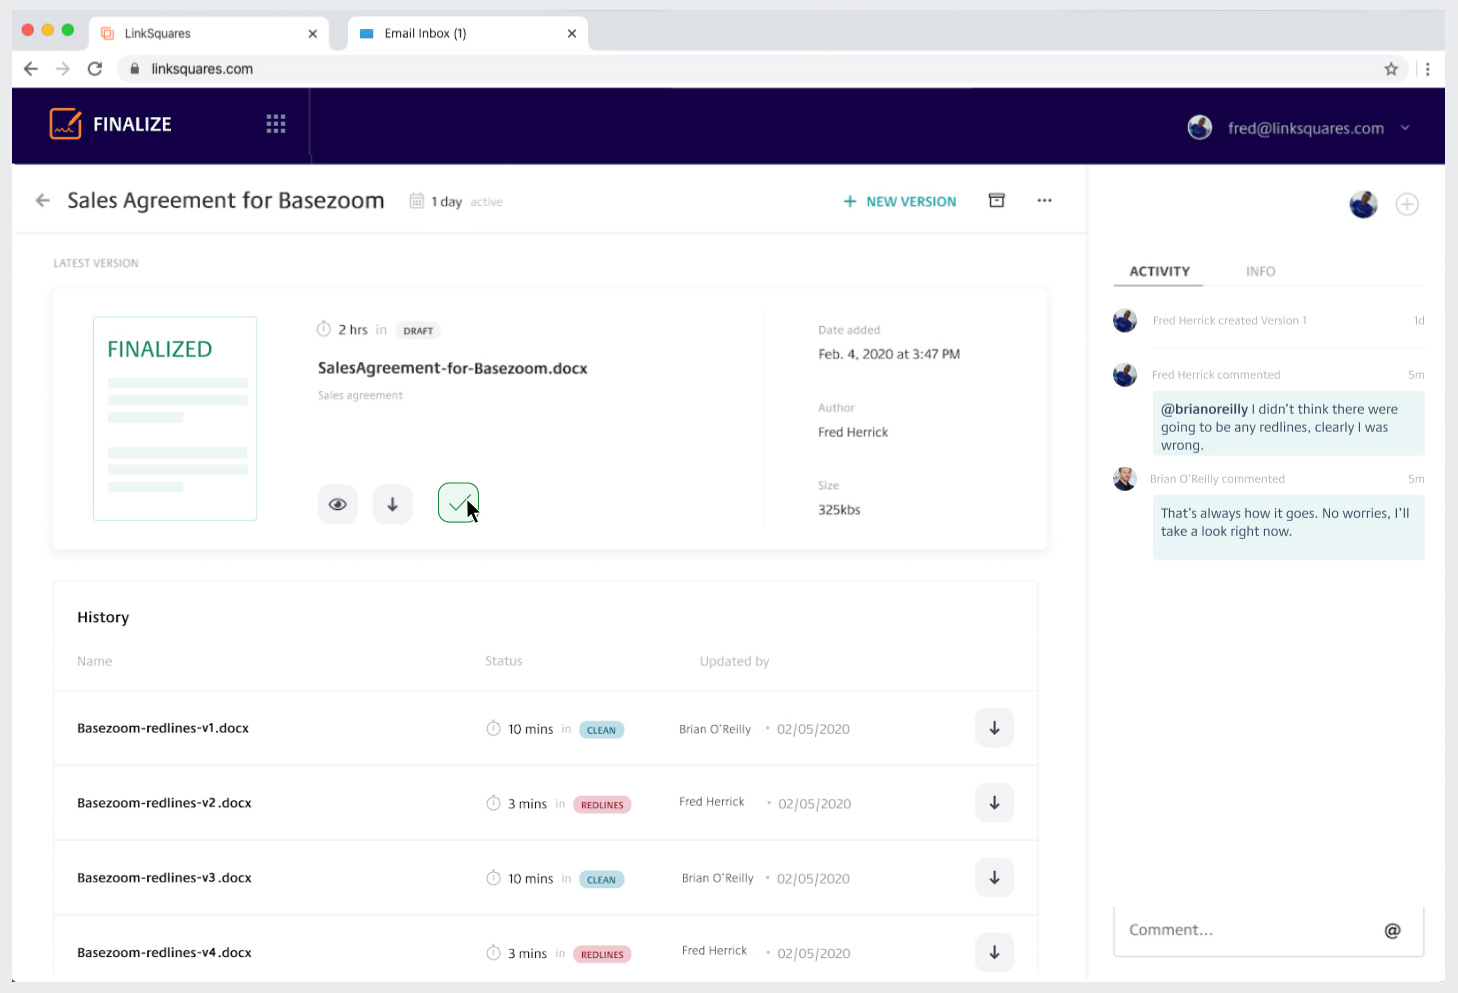
Task: Preview the document with the eye icon
Action: coord(338,504)
